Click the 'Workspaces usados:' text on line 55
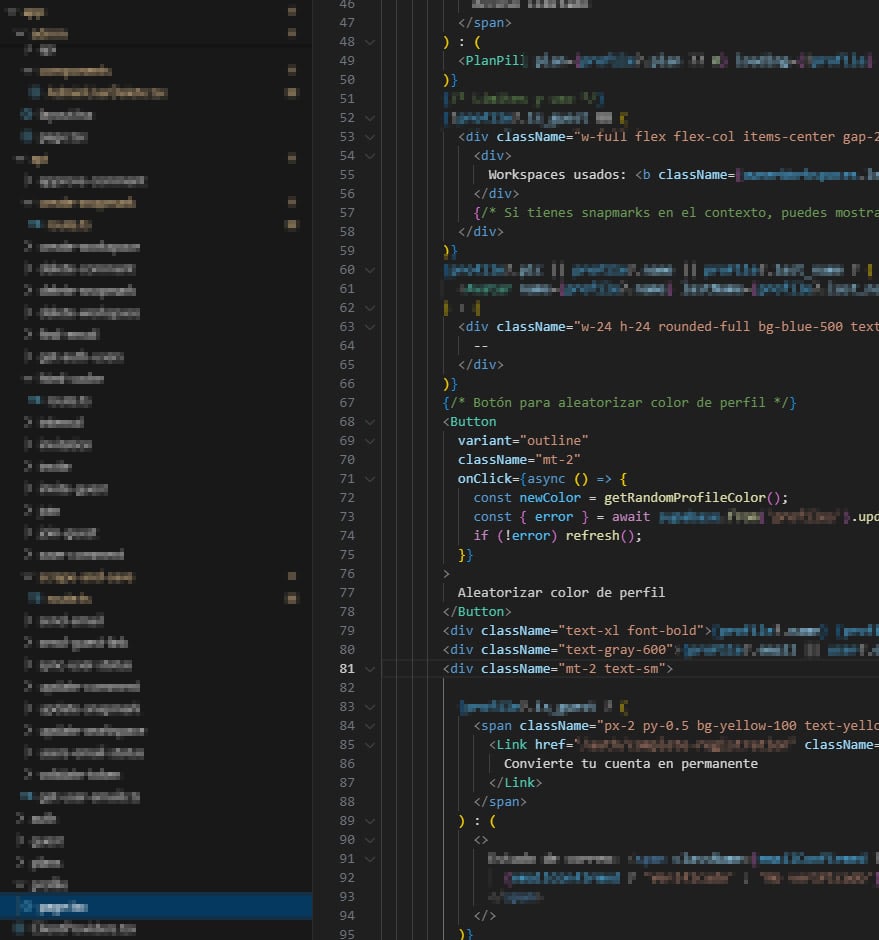The image size is (879, 940). 556,175
